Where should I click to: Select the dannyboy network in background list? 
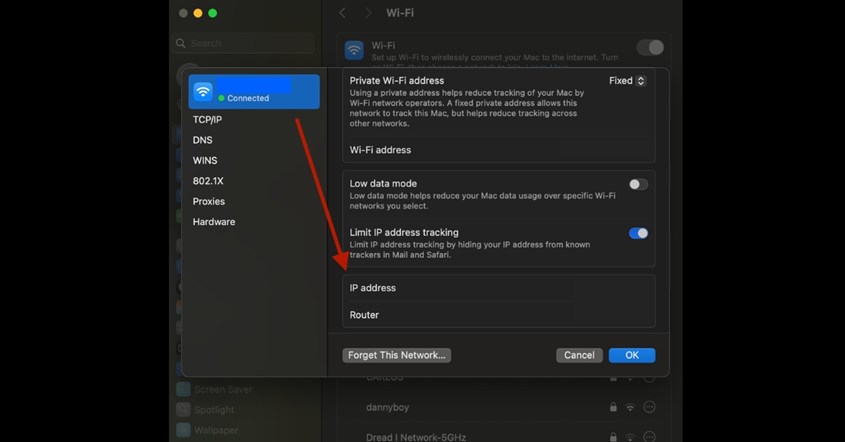[387, 408]
